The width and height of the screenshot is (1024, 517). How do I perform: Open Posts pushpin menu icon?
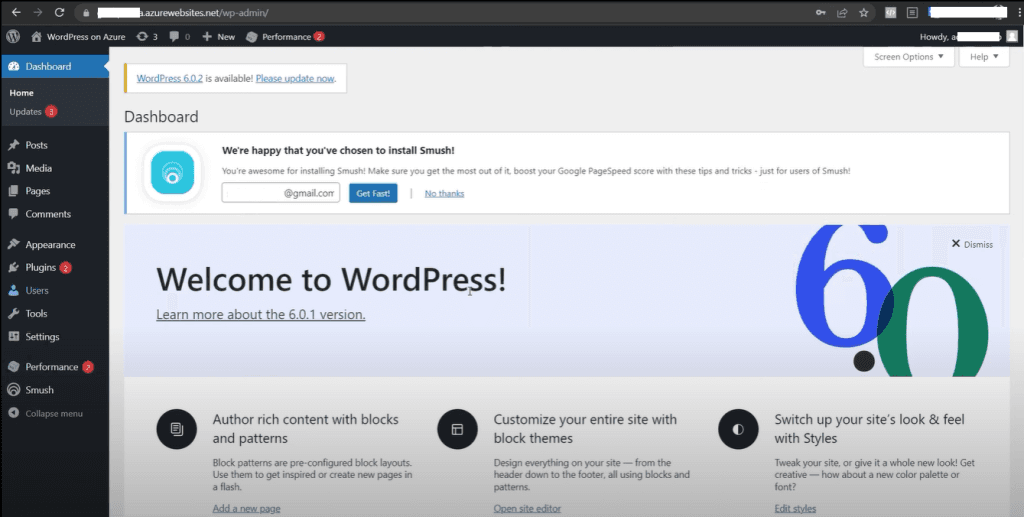click(14, 145)
